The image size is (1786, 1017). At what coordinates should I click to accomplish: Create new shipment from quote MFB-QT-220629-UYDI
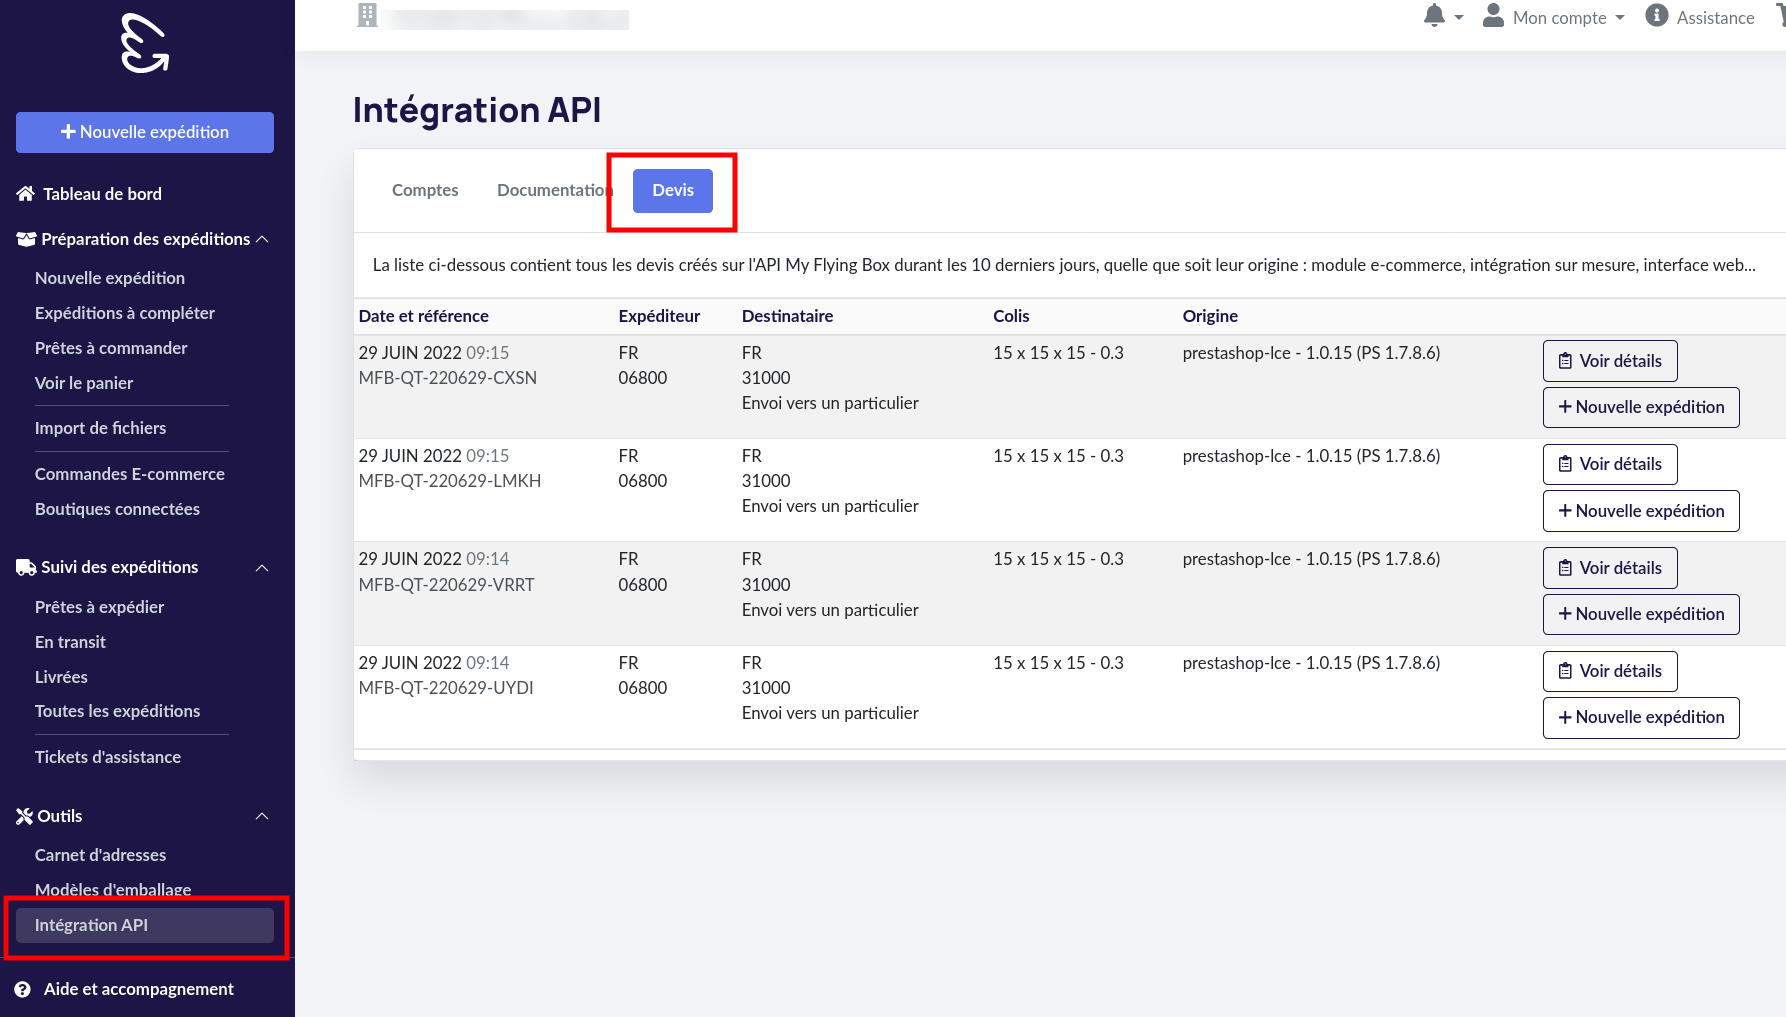[1641, 717]
